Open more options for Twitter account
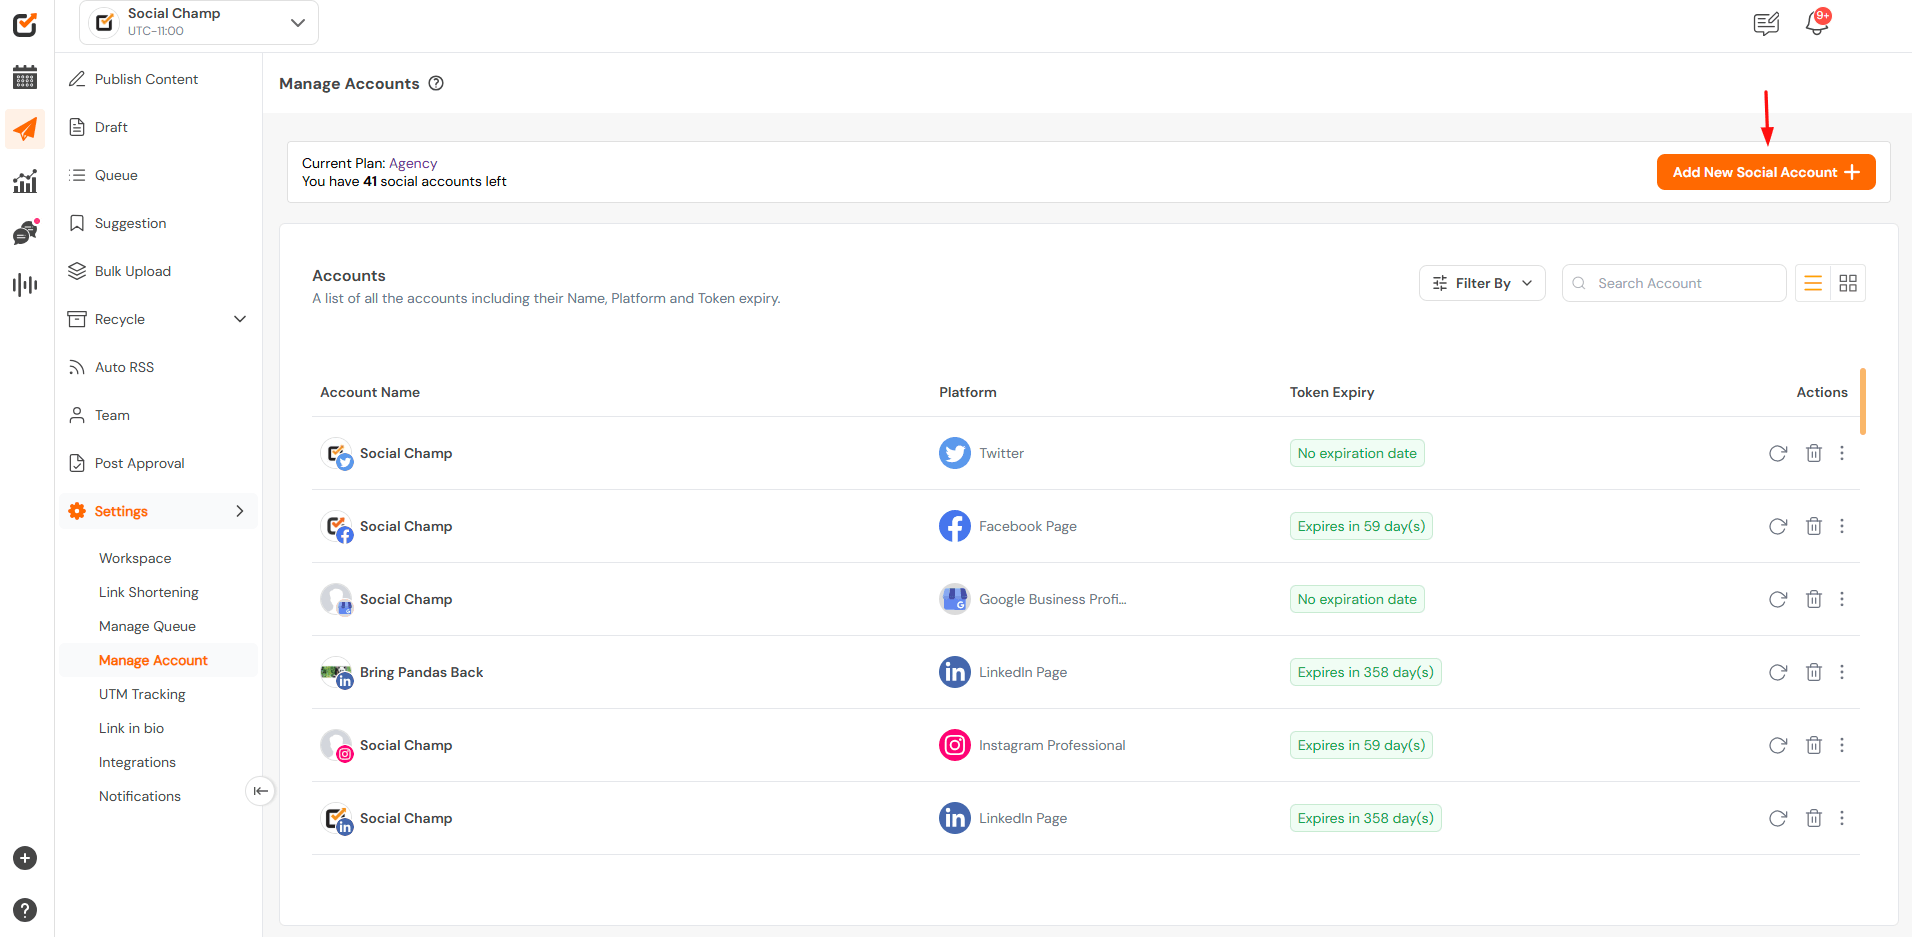Screen dimensions: 1912x937 tap(1842, 453)
